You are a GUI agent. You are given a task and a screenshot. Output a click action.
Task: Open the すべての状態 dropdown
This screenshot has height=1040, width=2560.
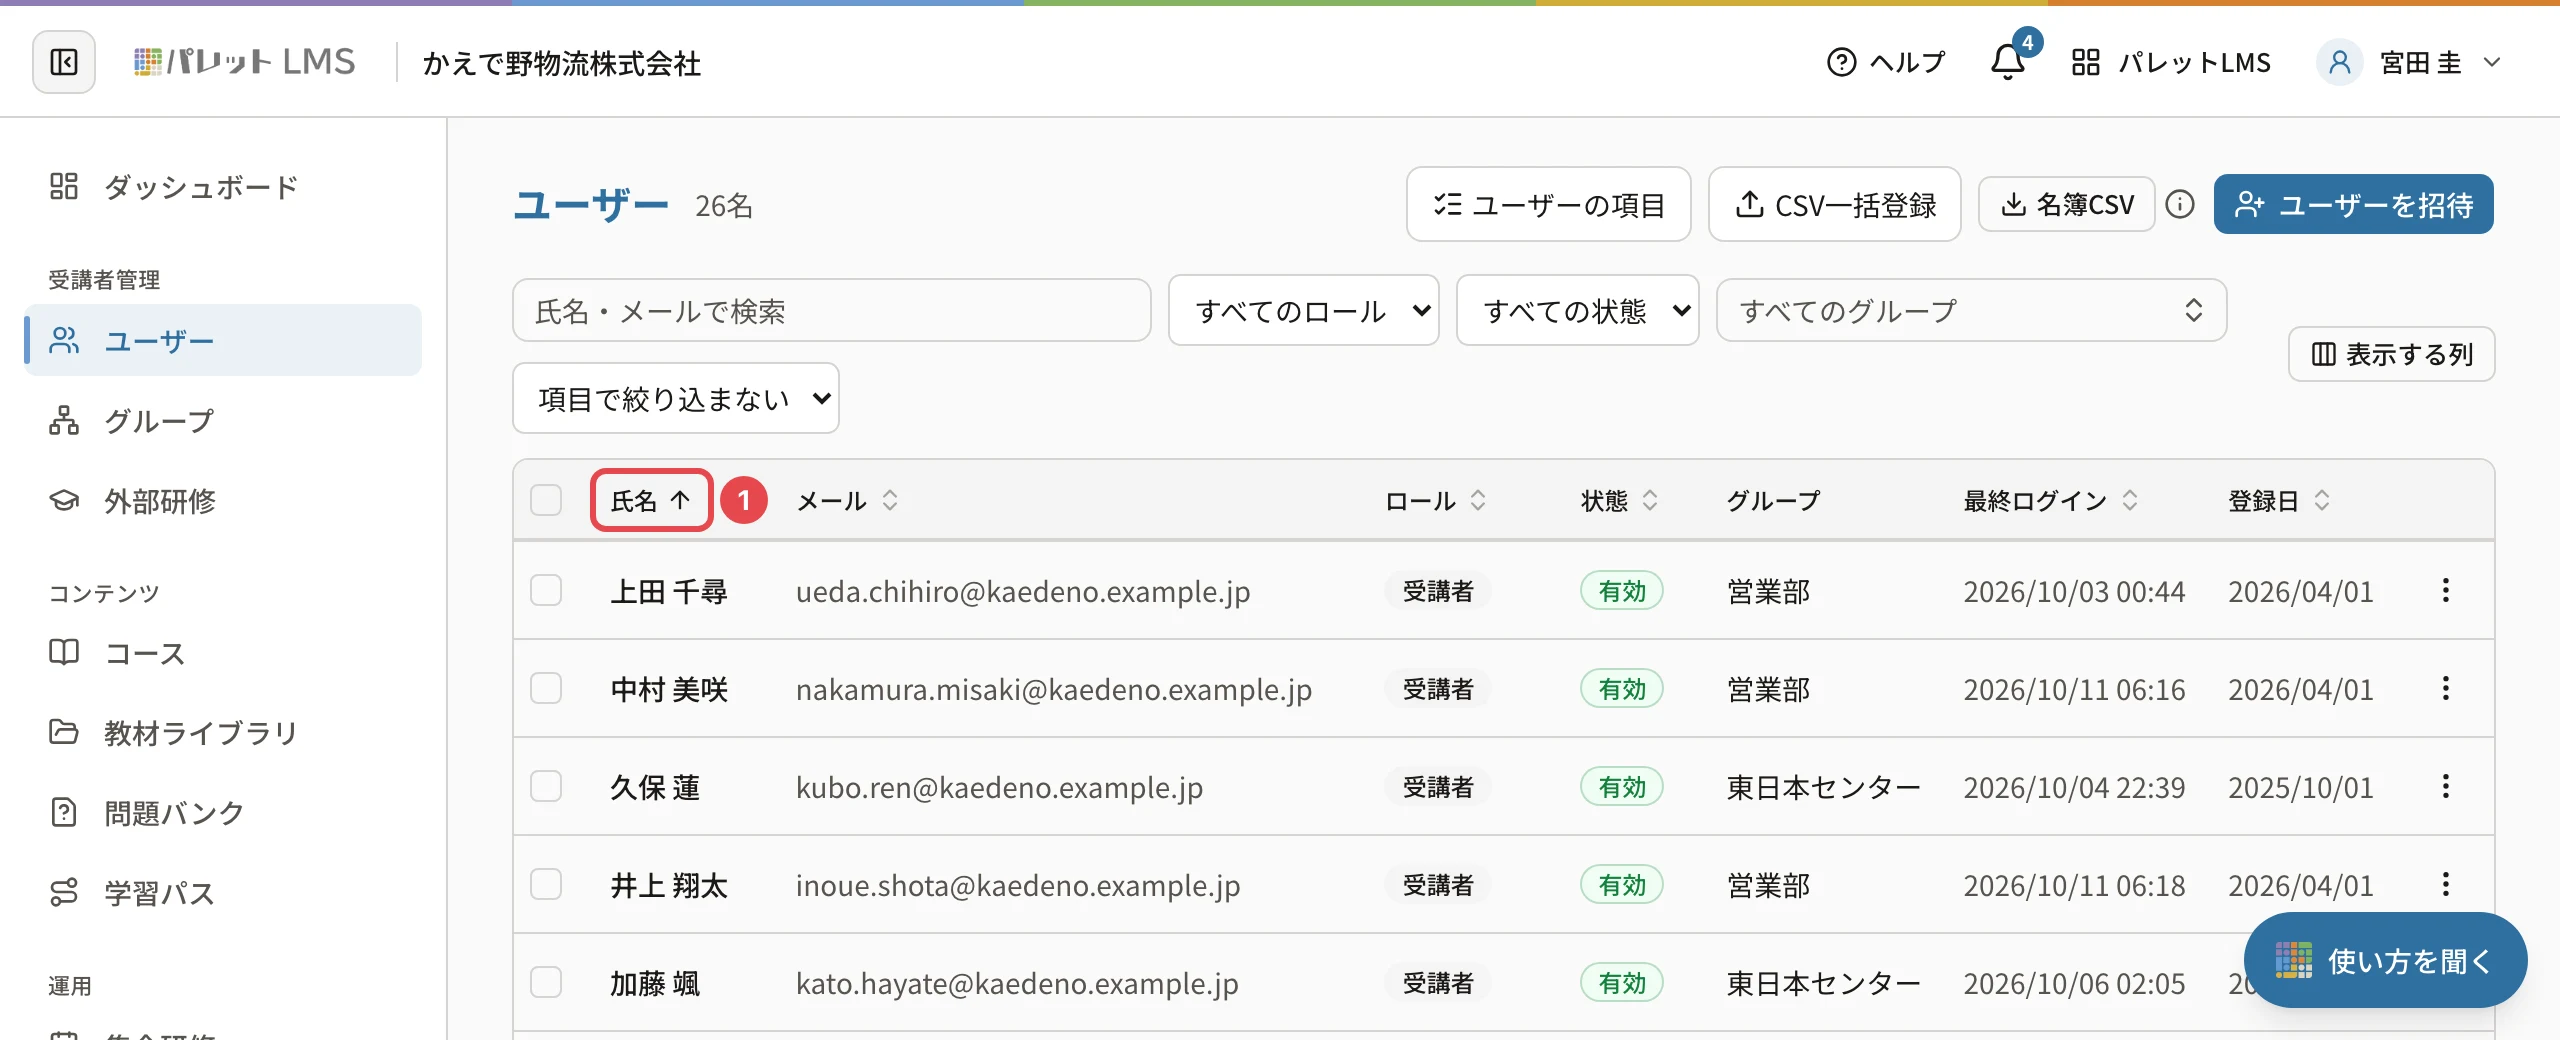click(x=1578, y=310)
